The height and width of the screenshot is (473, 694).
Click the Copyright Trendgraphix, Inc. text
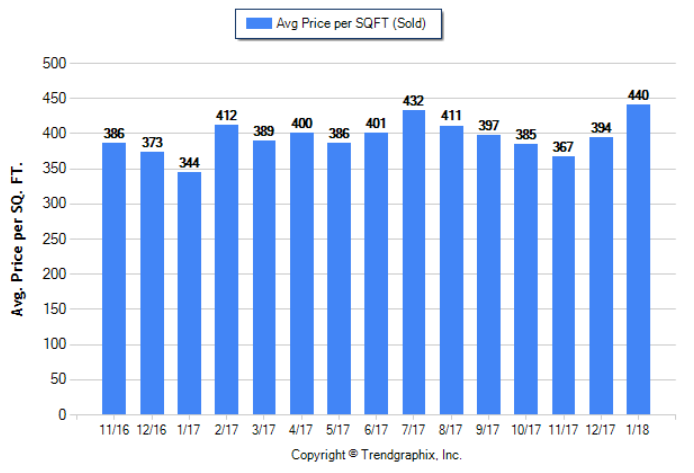[376, 454]
